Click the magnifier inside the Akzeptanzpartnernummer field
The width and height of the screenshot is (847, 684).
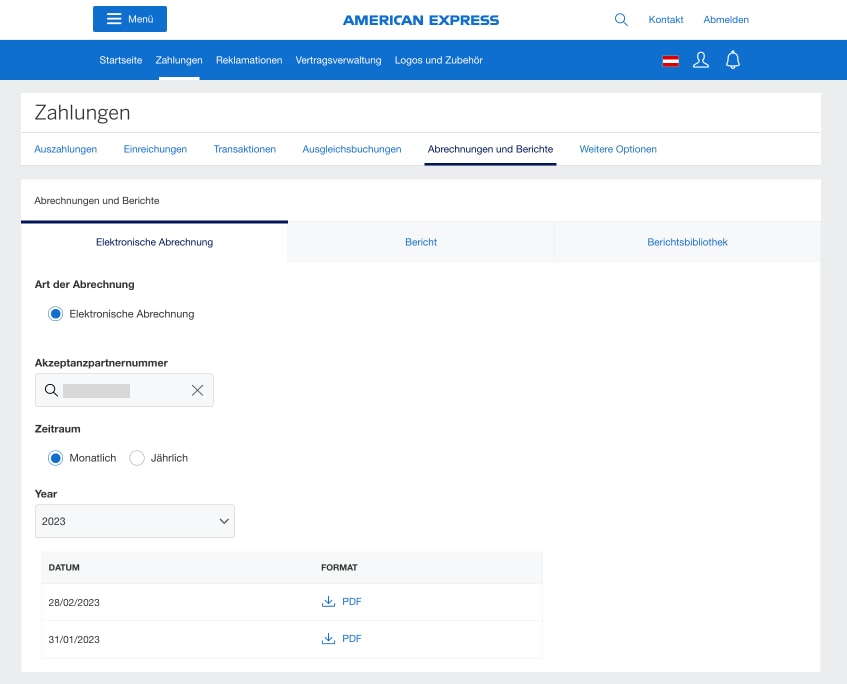[51, 389]
